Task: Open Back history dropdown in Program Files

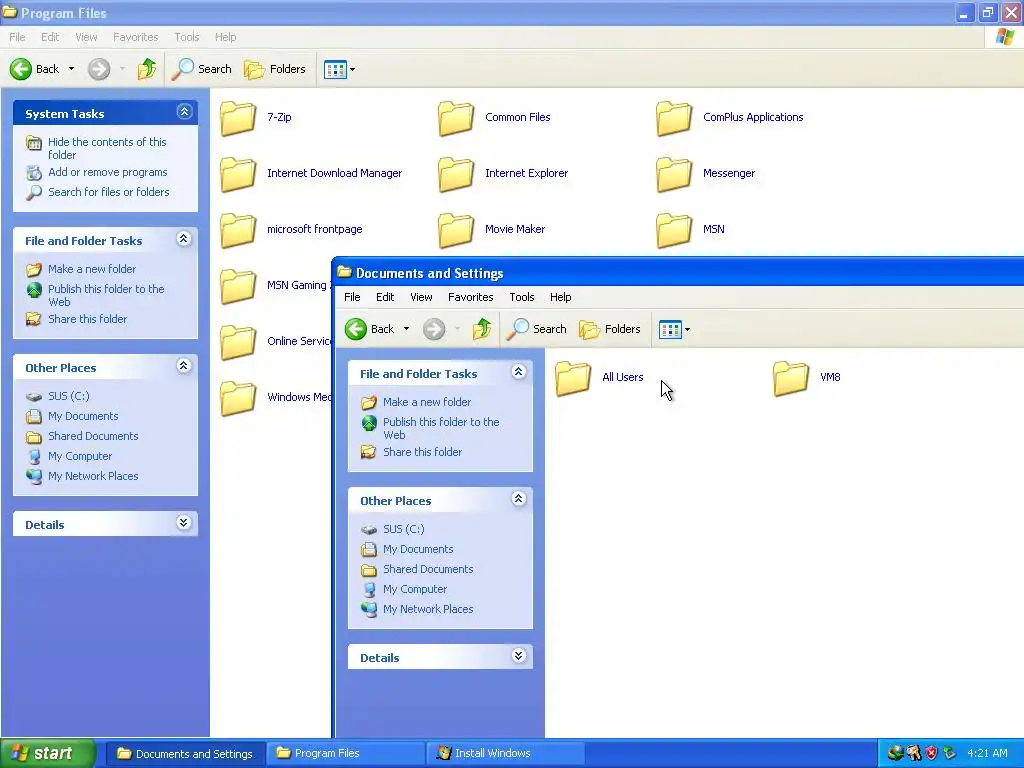Action: point(71,69)
